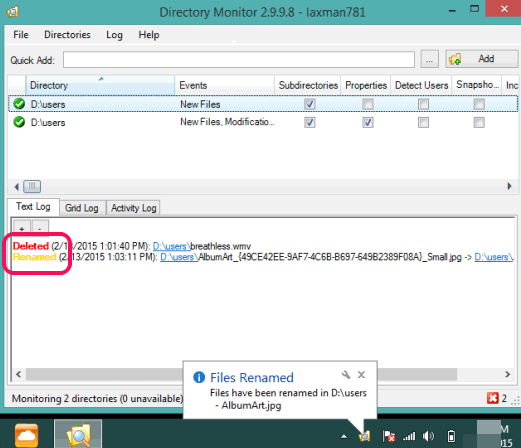Click Directory Monitor taskbar button
This screenshot has width=521, height=448.
78,434
